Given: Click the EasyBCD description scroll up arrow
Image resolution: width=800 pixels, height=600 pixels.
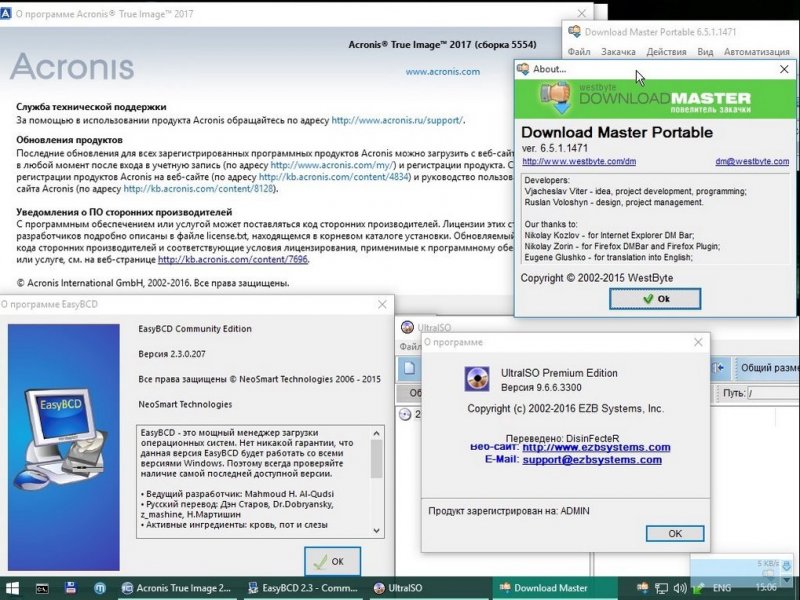Looking at the screenshot, I should click(377, 433).
